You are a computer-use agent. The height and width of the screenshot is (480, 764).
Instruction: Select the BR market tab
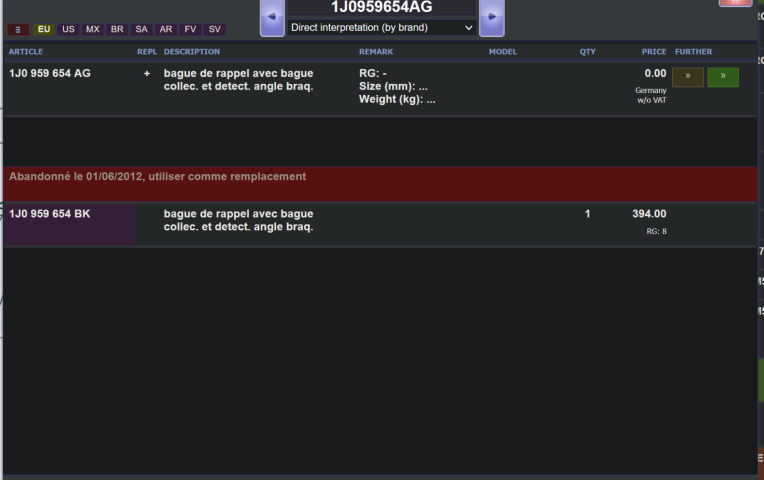point(117,30)
